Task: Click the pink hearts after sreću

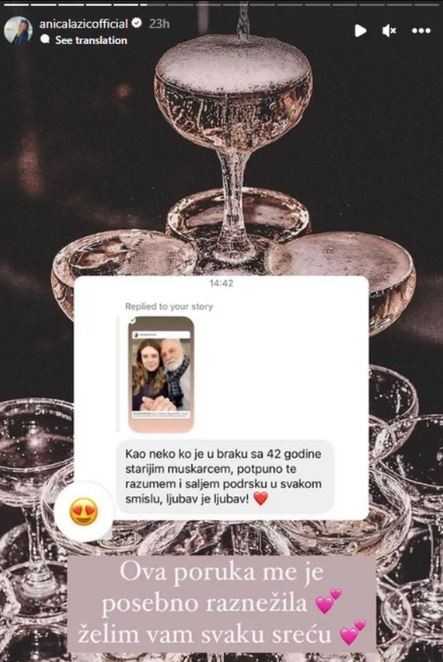Action: [353, 632]
